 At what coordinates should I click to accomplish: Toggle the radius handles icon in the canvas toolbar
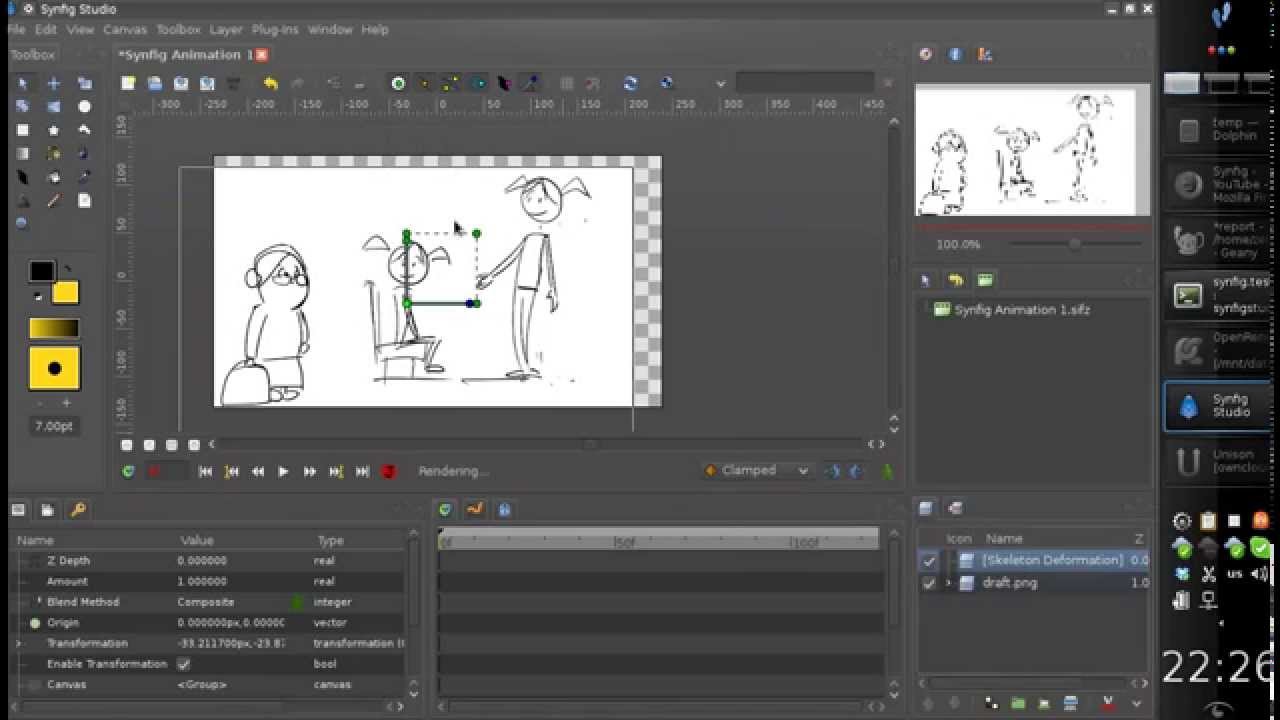[x=478, y=84]
